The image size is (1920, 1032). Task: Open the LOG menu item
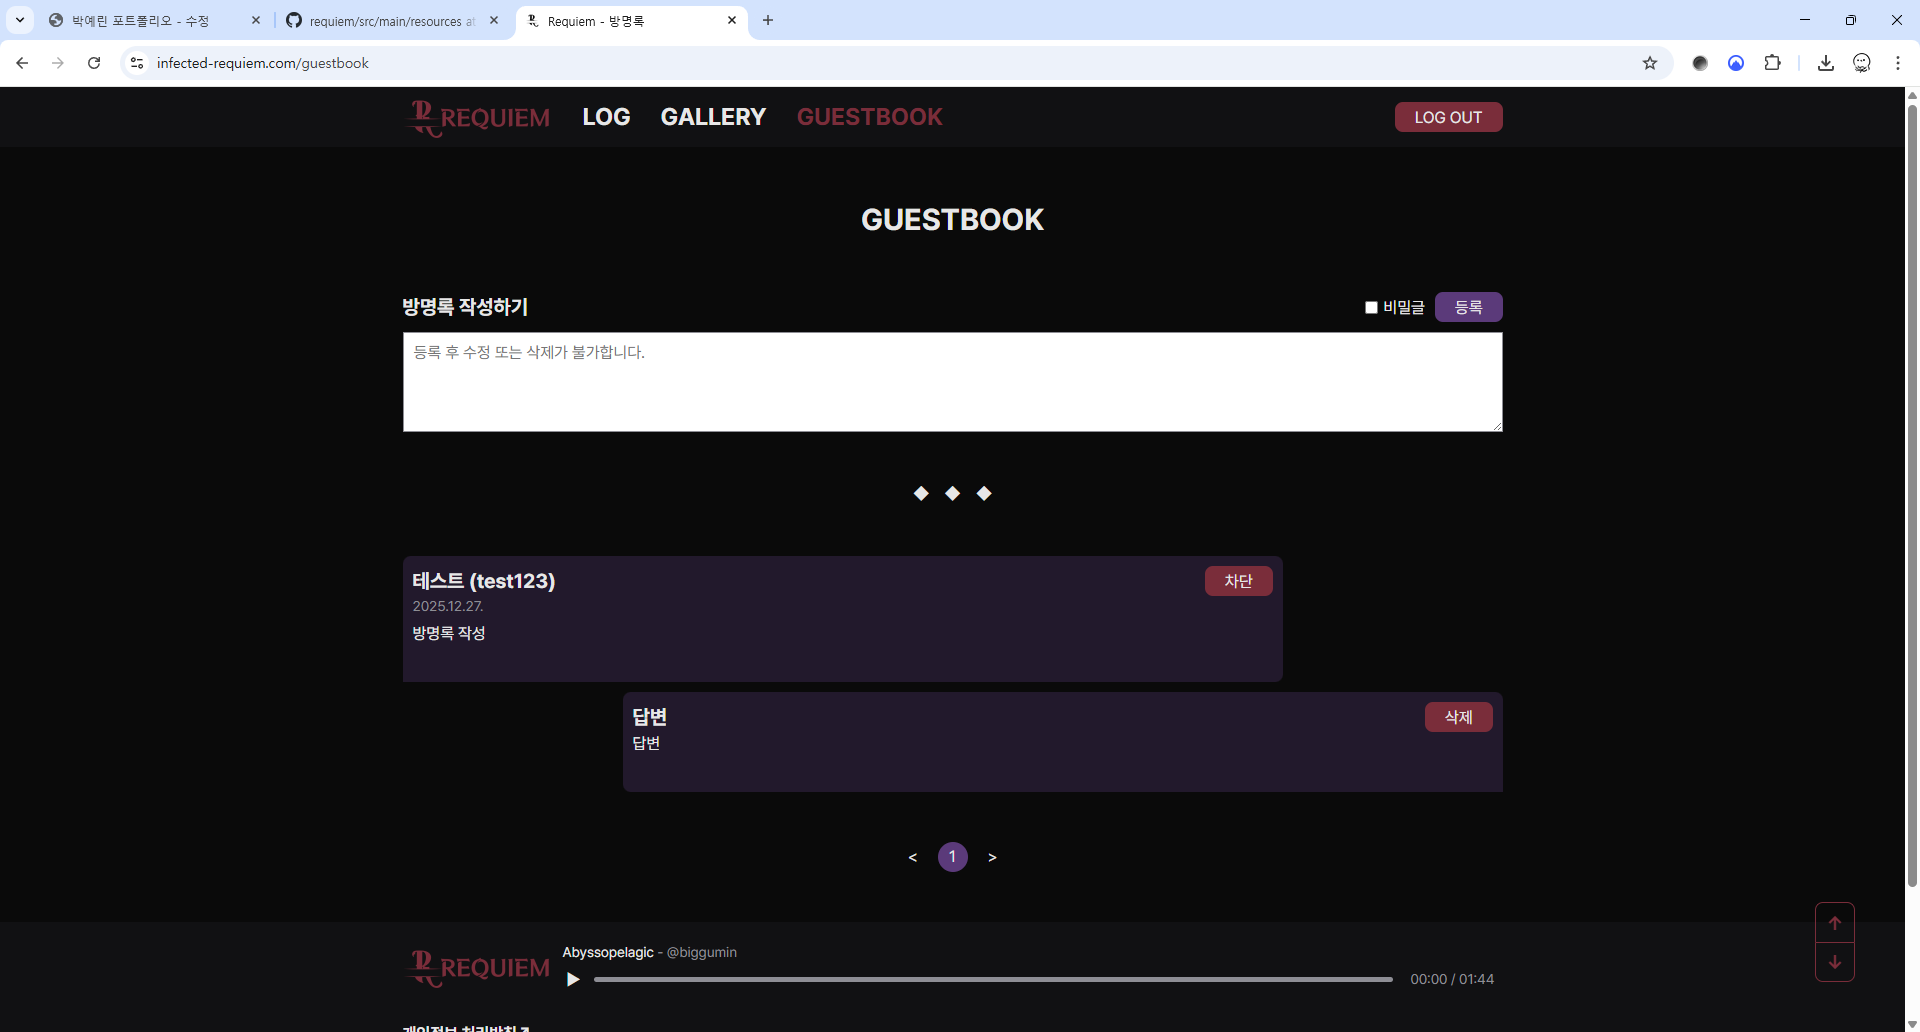(x=606, y=117)
